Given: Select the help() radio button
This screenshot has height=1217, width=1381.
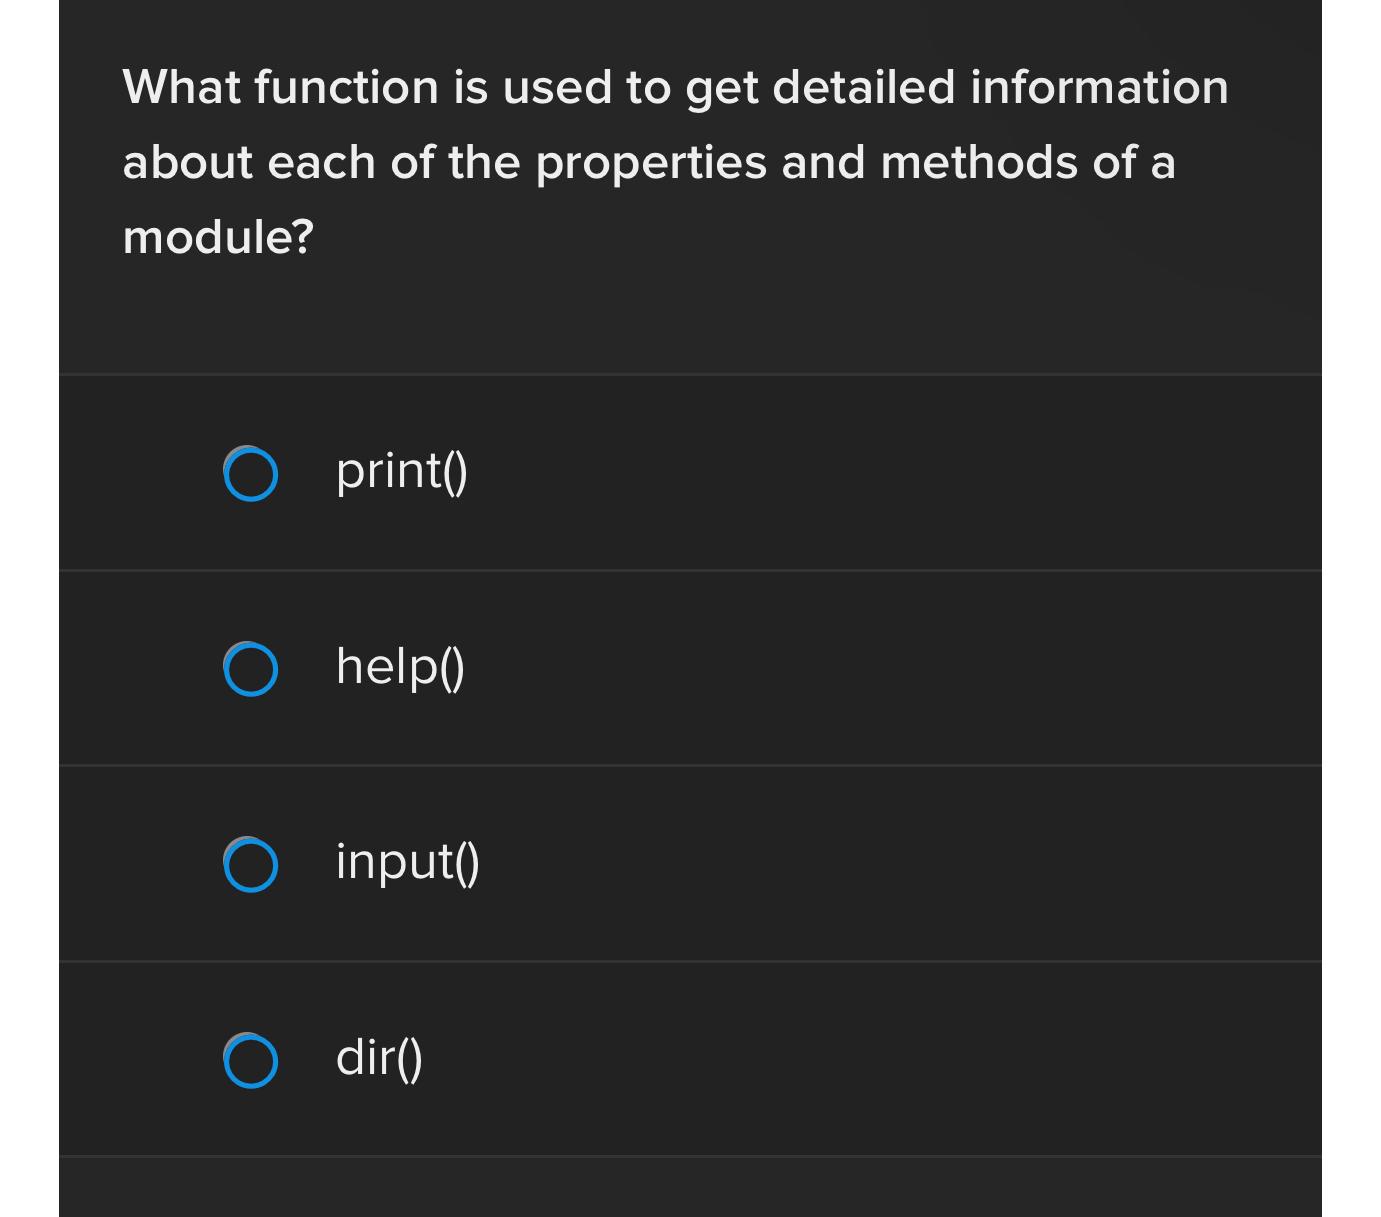Looking at the screenshot, I should [x=252, y=669].
